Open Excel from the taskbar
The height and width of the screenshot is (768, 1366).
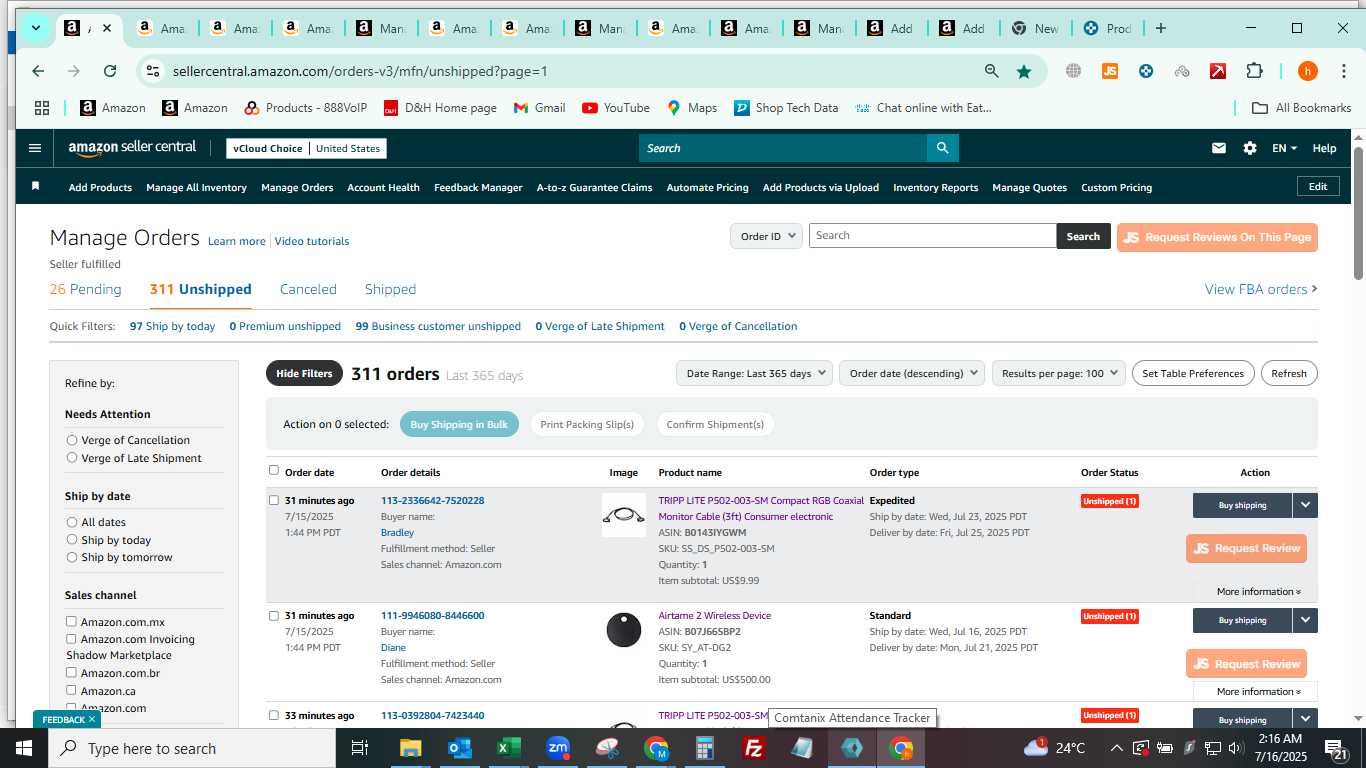click(509, 748)
